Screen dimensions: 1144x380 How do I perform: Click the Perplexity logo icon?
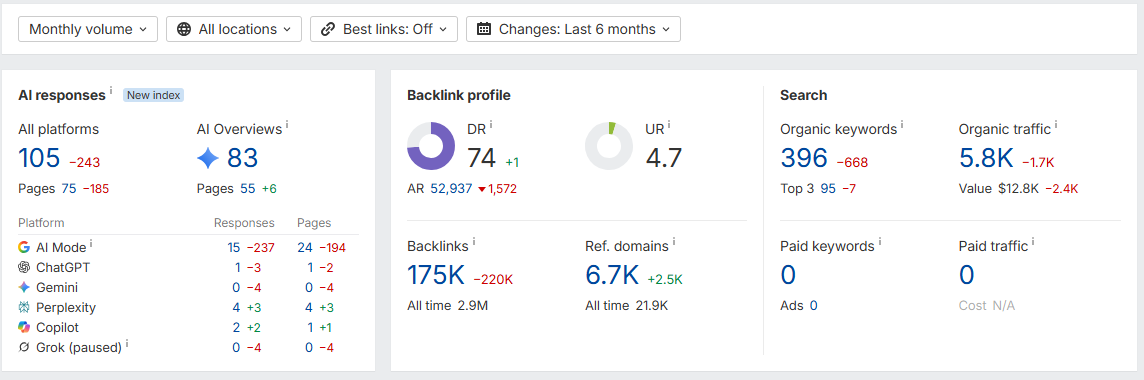(24, 308)
